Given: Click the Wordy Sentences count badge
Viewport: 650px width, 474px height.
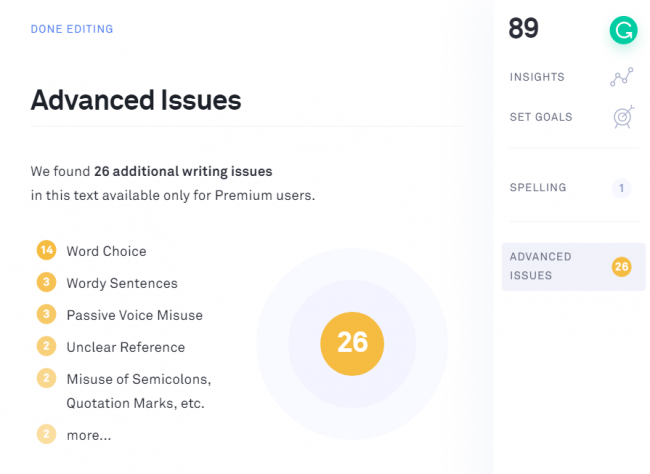Looking at the screenshot, I should 46,282.
